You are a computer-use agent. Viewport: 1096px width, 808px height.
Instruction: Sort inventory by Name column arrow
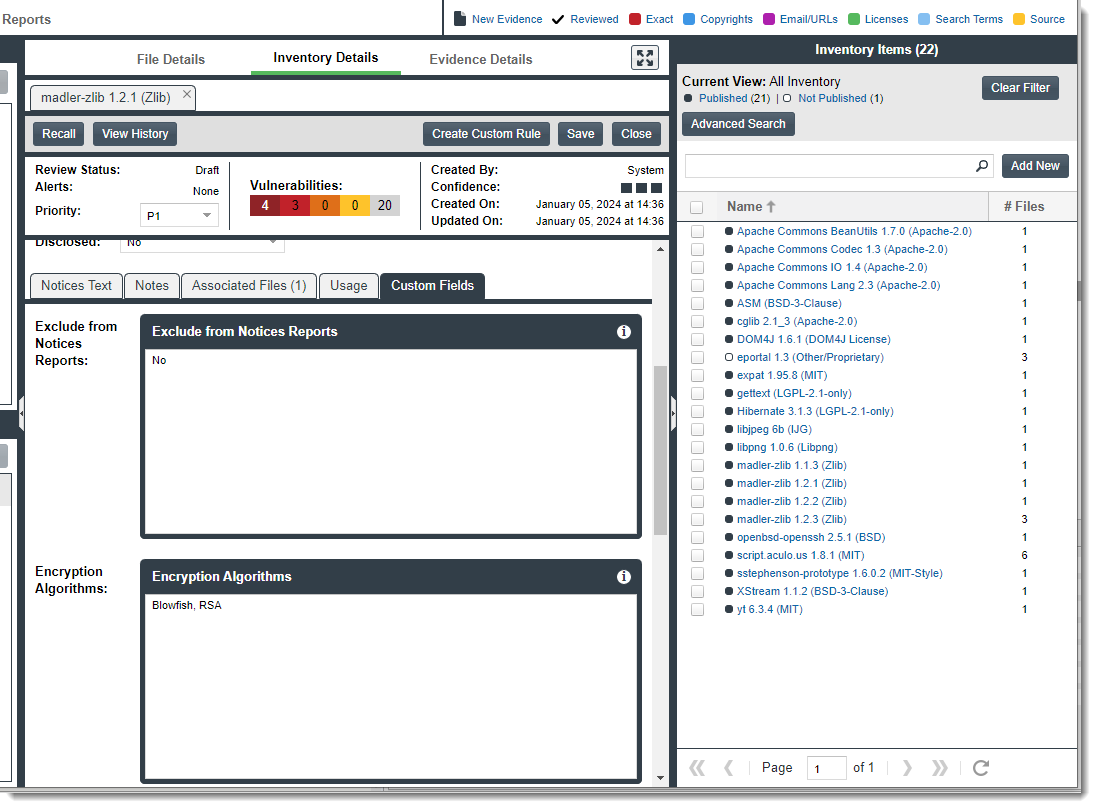click(x=771, y=207)
